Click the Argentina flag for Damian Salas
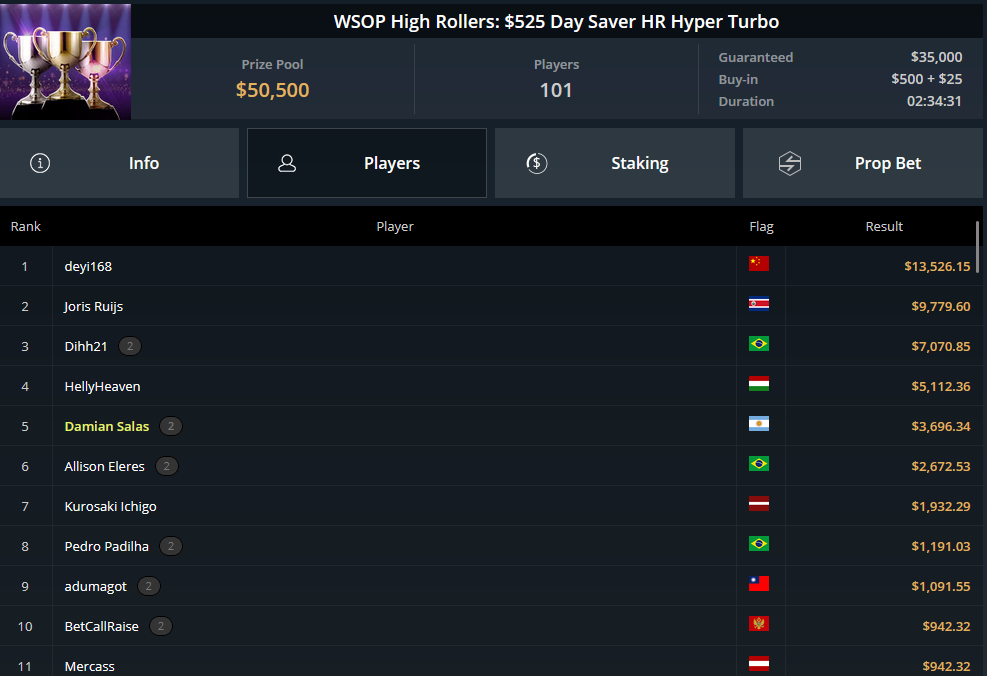Image resolution: width=987 pixels, height=676 pixels. pos(759,424)
